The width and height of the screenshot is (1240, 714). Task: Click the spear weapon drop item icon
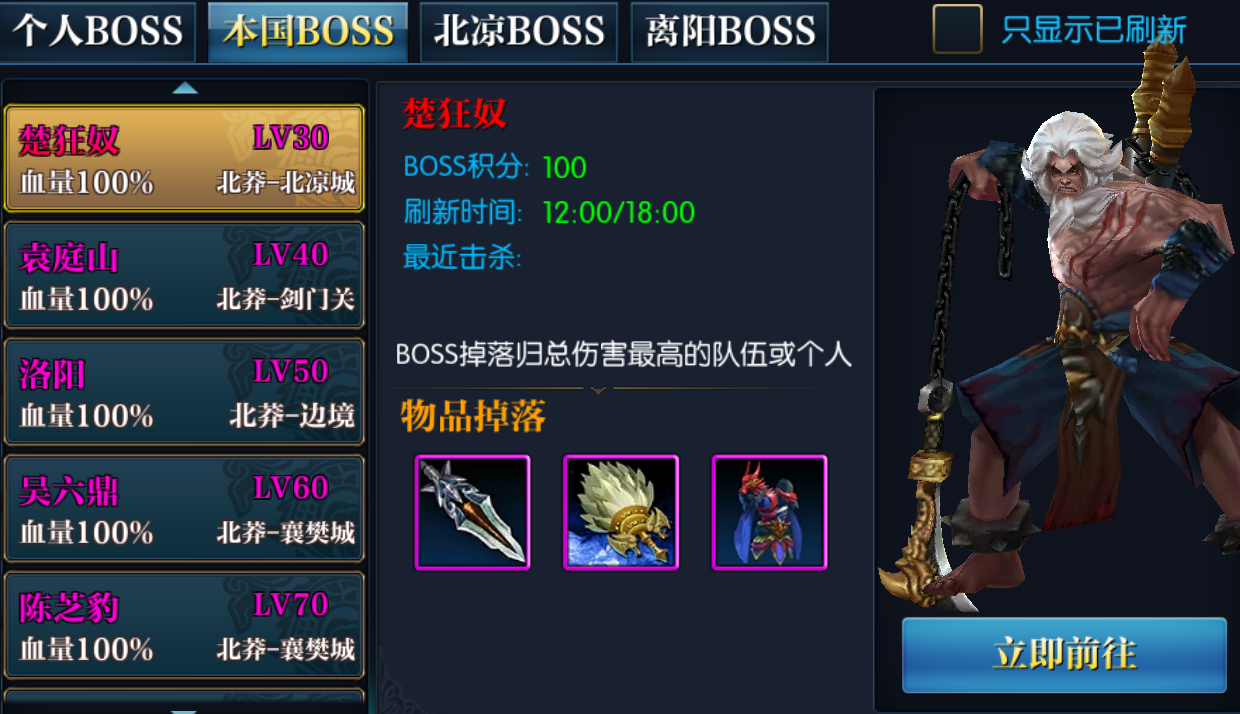click(472, 512)
